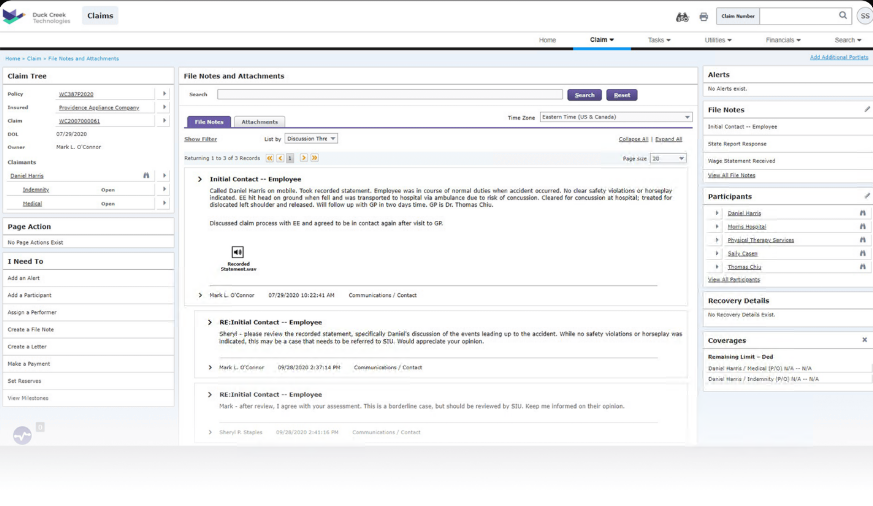Click the Expand All link
The height and width of the screenshot is (506, 873).
click(x=669, y=139)
